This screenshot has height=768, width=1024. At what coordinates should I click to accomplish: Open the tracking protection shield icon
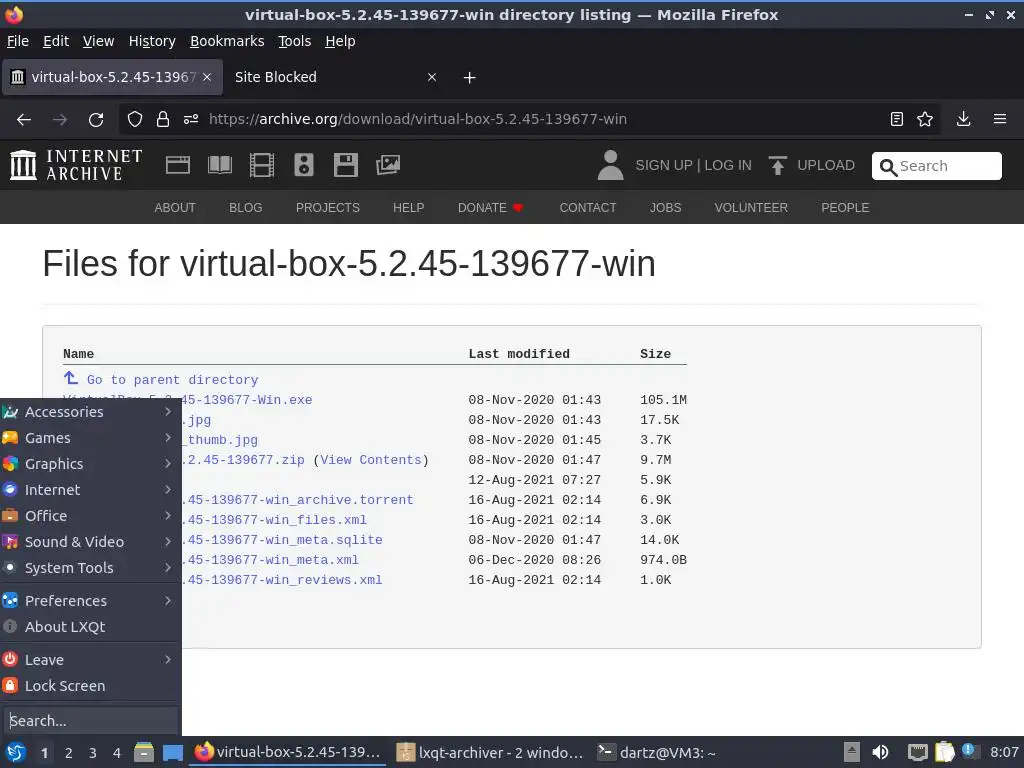coord(135,119)
